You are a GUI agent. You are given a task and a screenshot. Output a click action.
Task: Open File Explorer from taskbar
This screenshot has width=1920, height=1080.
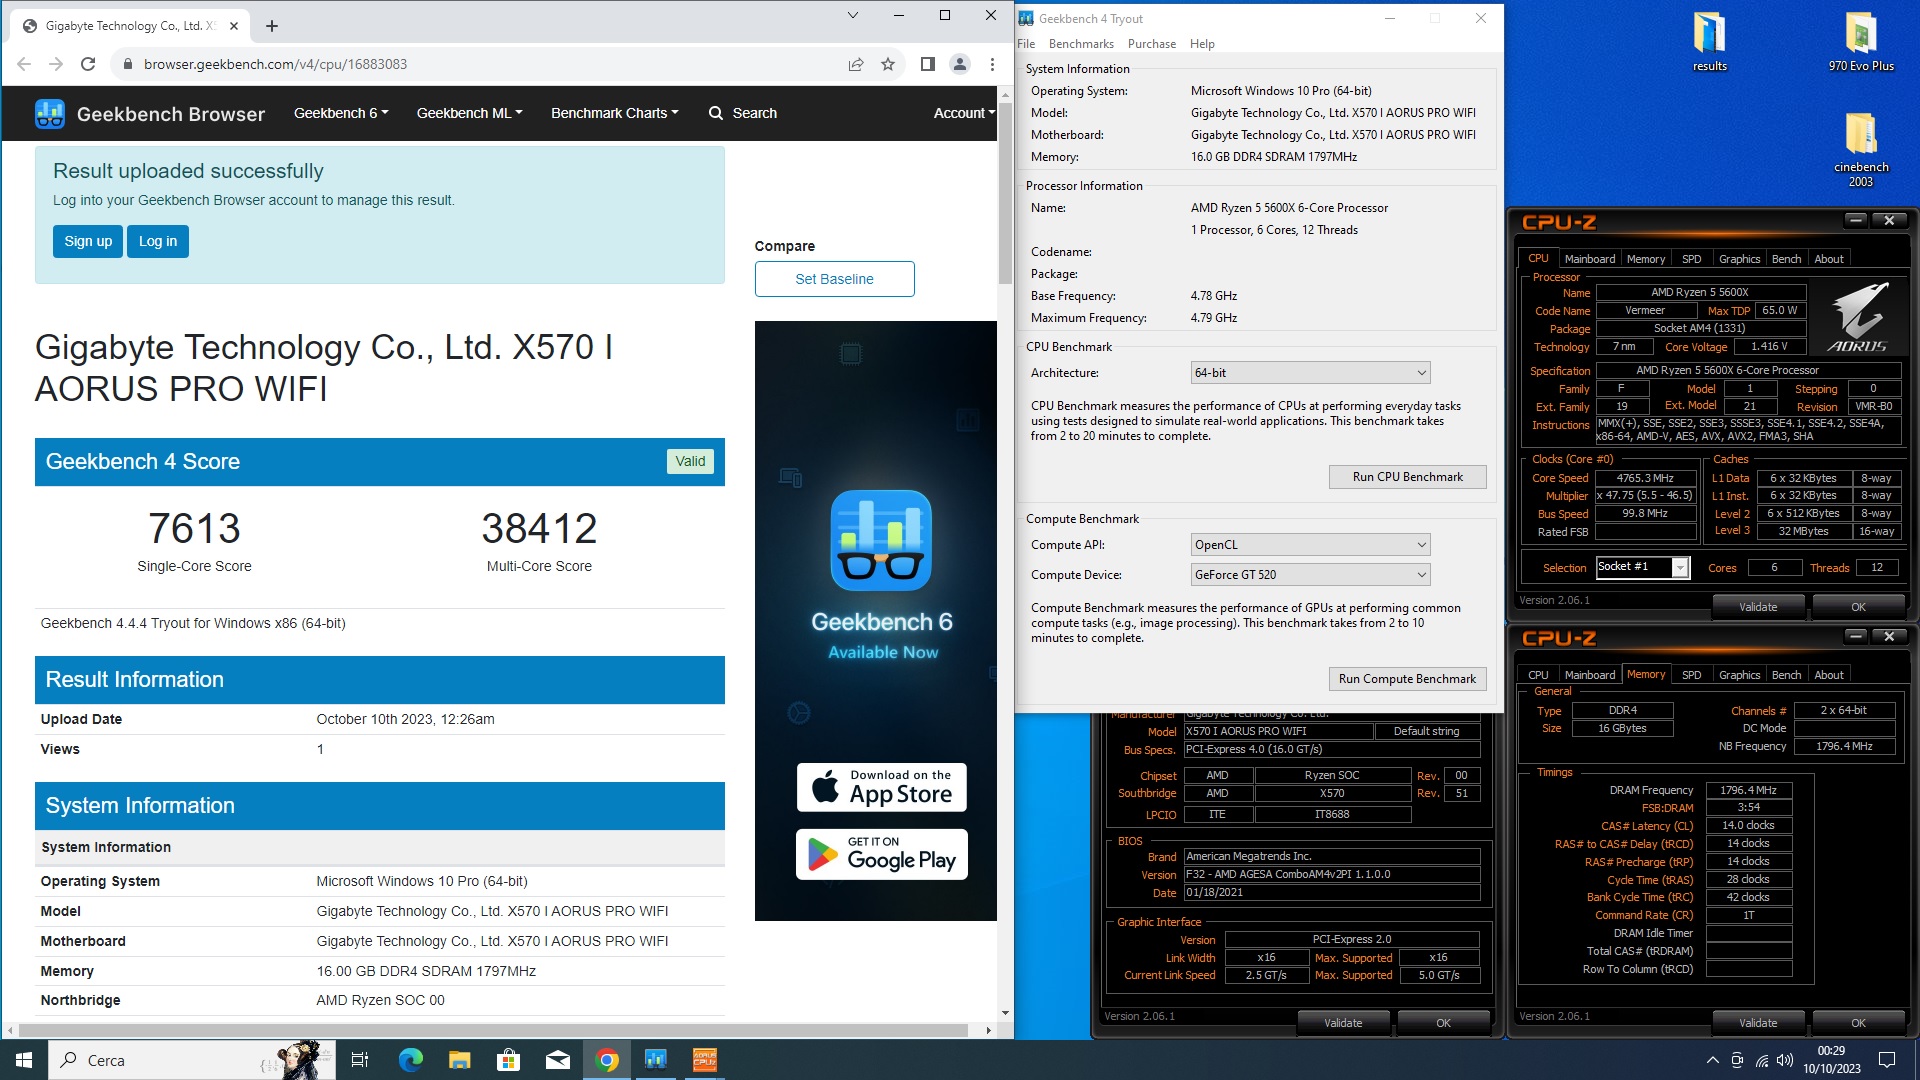459,1060
